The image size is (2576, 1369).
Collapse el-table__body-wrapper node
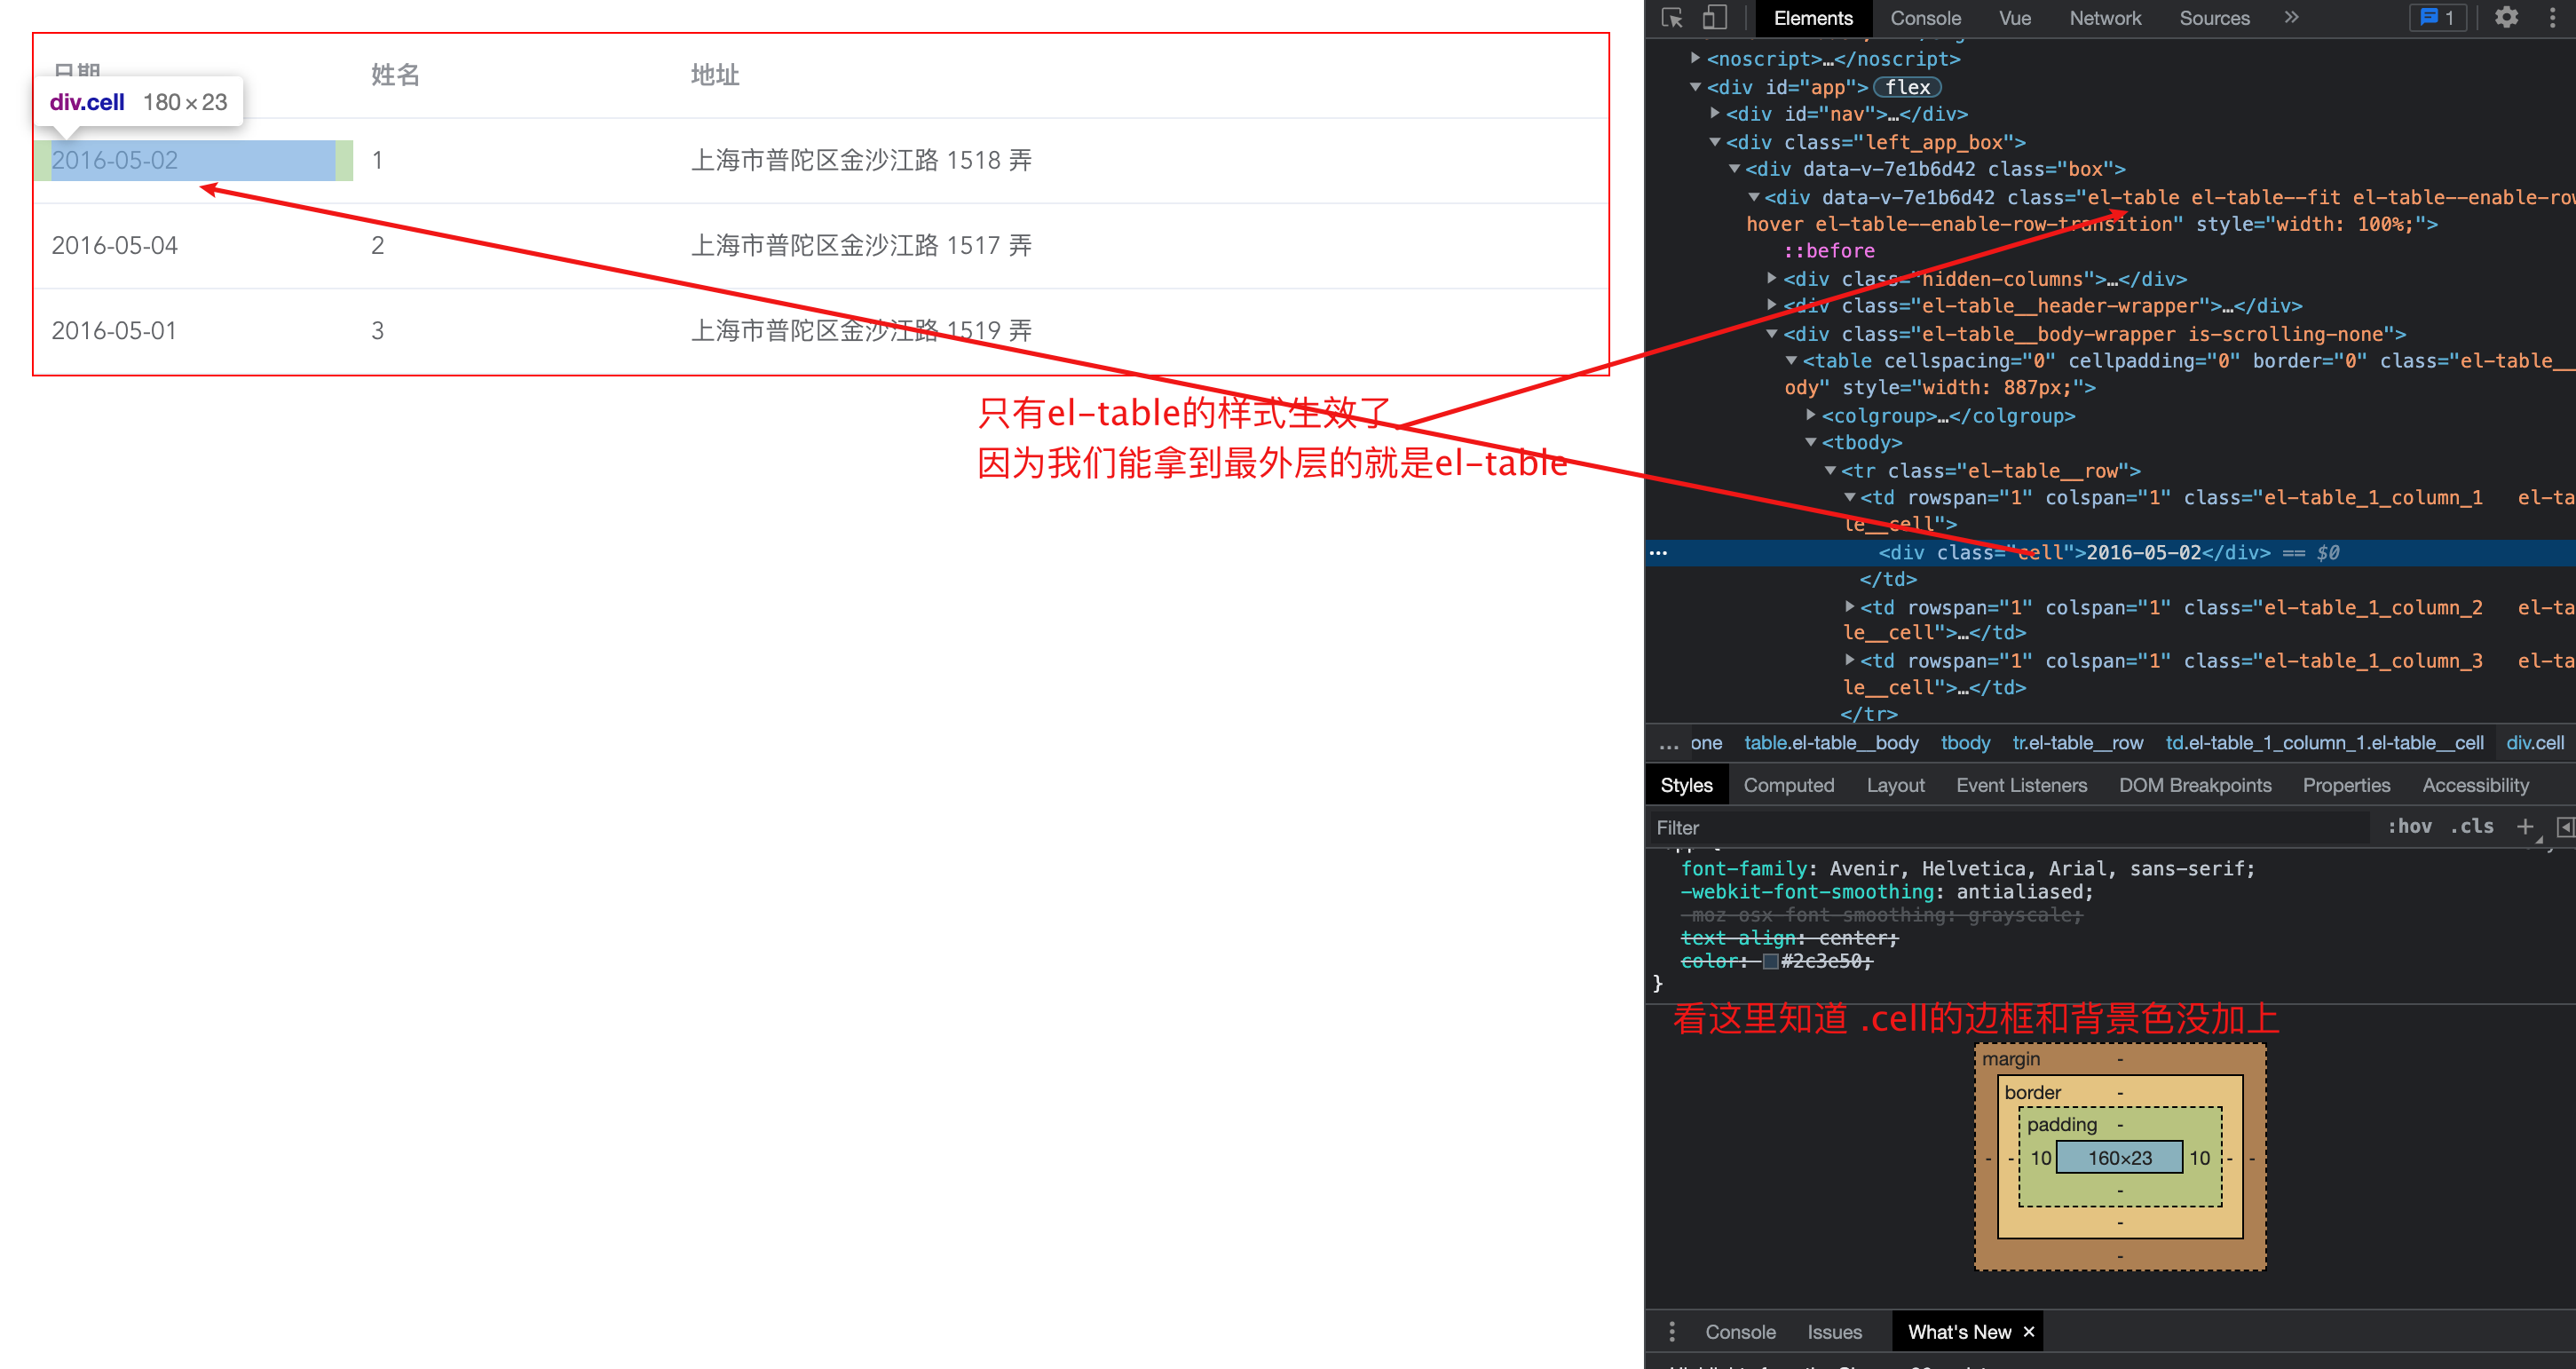click(1772, 334)
